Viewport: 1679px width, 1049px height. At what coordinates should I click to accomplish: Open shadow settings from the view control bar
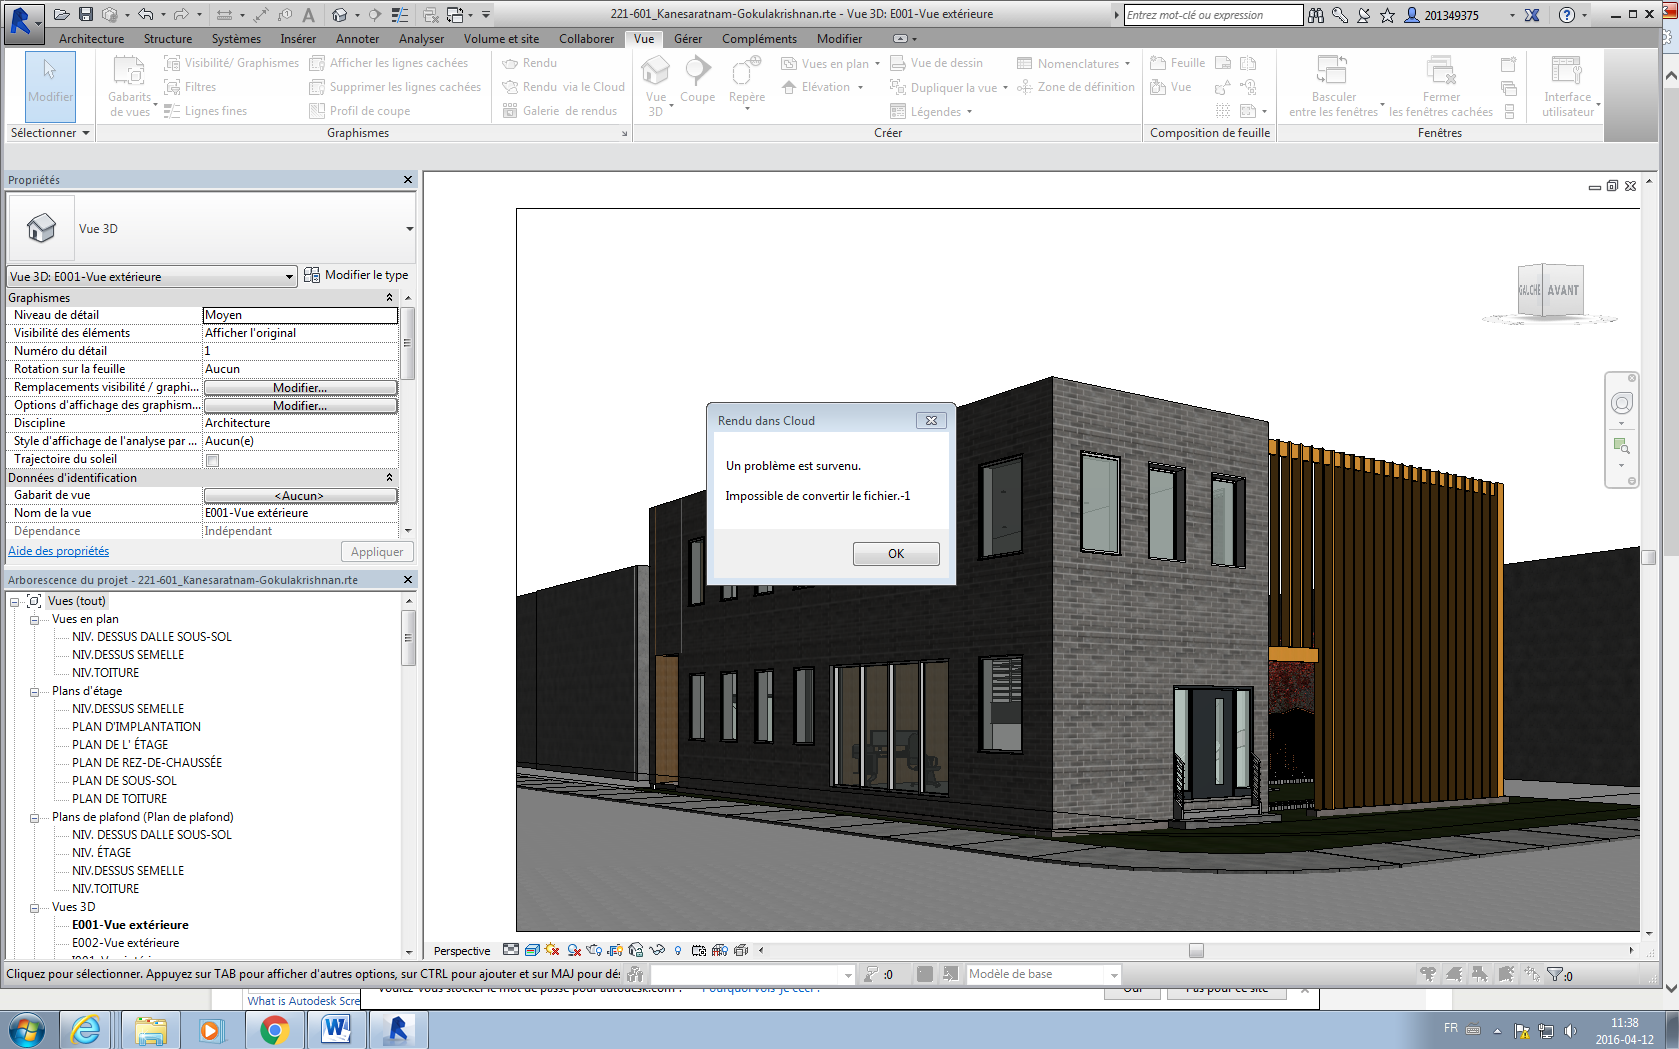[x=572, y=951]
